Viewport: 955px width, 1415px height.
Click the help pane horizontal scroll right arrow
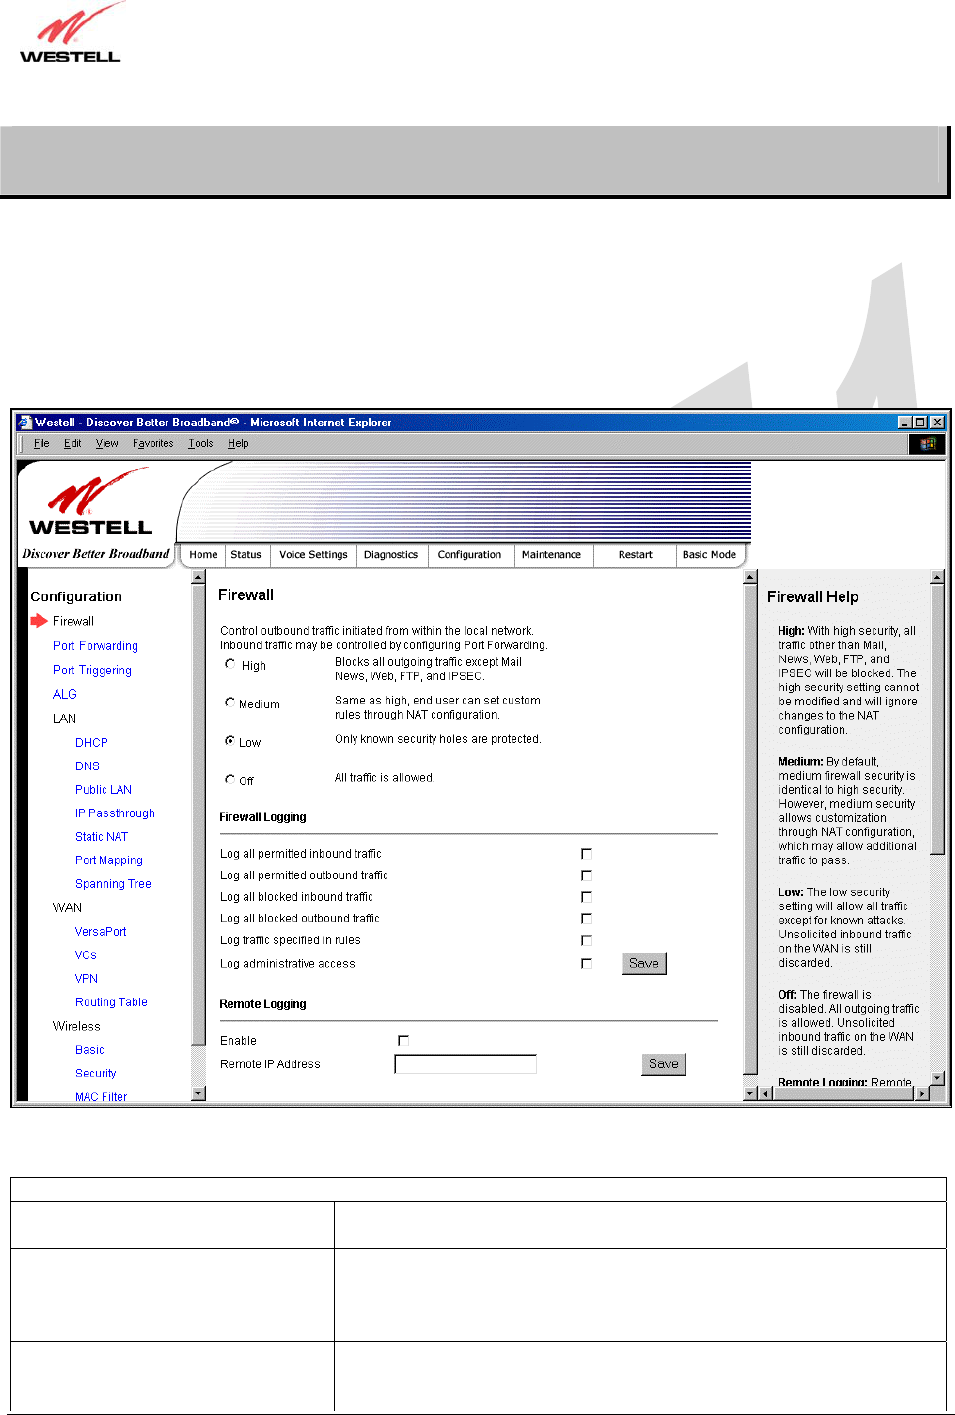pyautogui.click(x=922, y=1093)
